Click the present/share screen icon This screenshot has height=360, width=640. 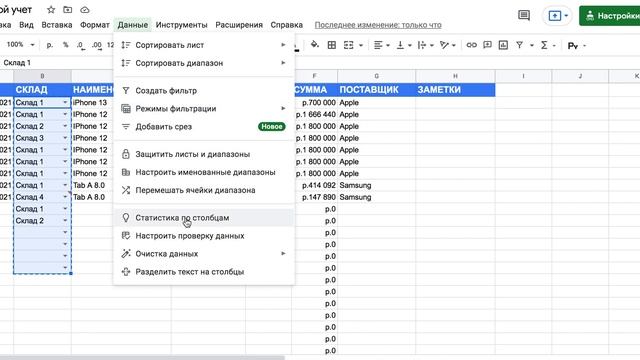(x=555, y=16)
